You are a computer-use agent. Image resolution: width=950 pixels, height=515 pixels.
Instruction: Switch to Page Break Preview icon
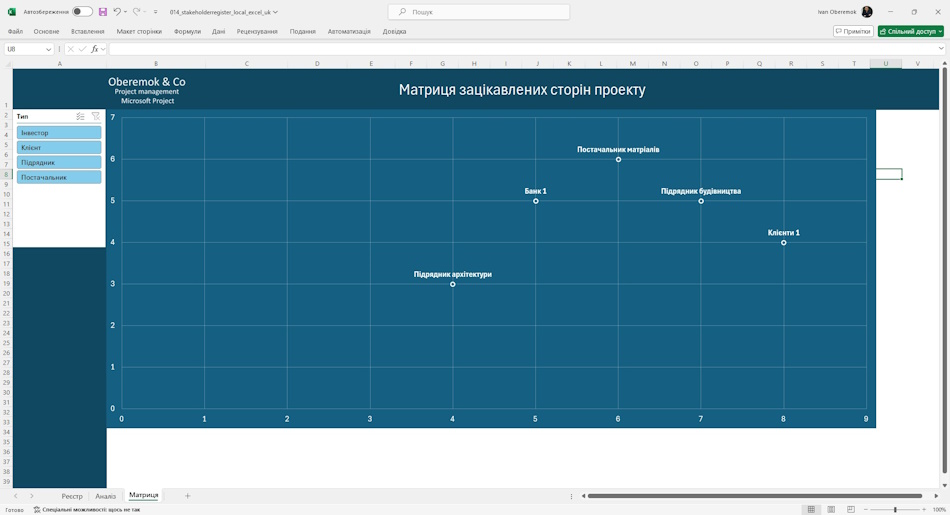(851, 510)
